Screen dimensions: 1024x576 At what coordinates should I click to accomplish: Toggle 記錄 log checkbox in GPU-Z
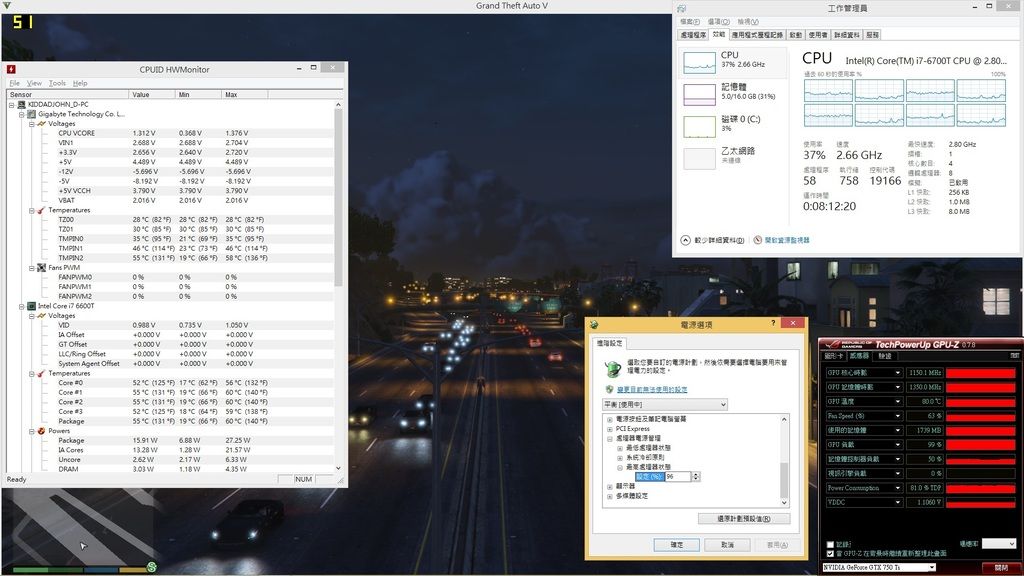click(x=830, y=544)
